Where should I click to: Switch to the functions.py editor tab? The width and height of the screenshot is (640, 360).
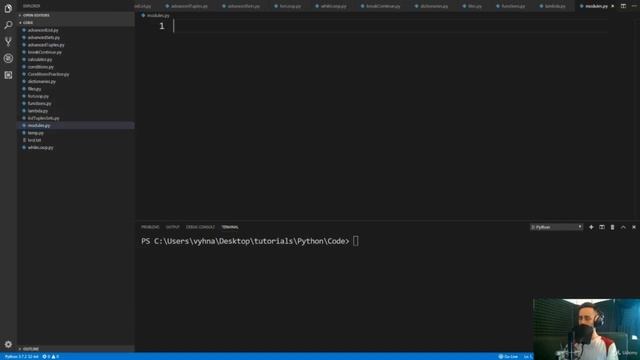(510, 6)
